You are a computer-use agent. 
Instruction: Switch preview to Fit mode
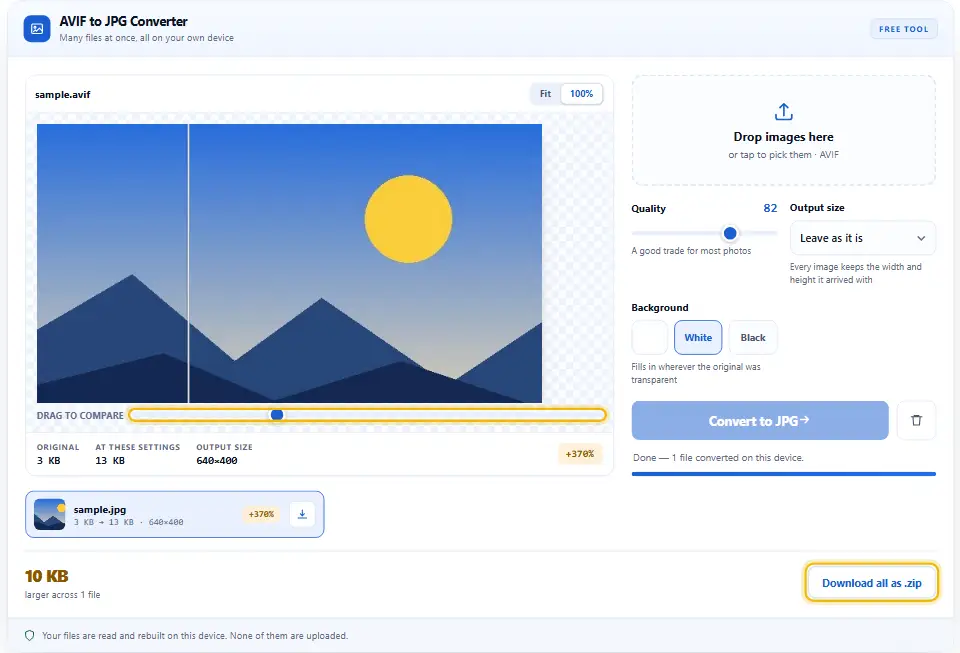click(546, 94)
